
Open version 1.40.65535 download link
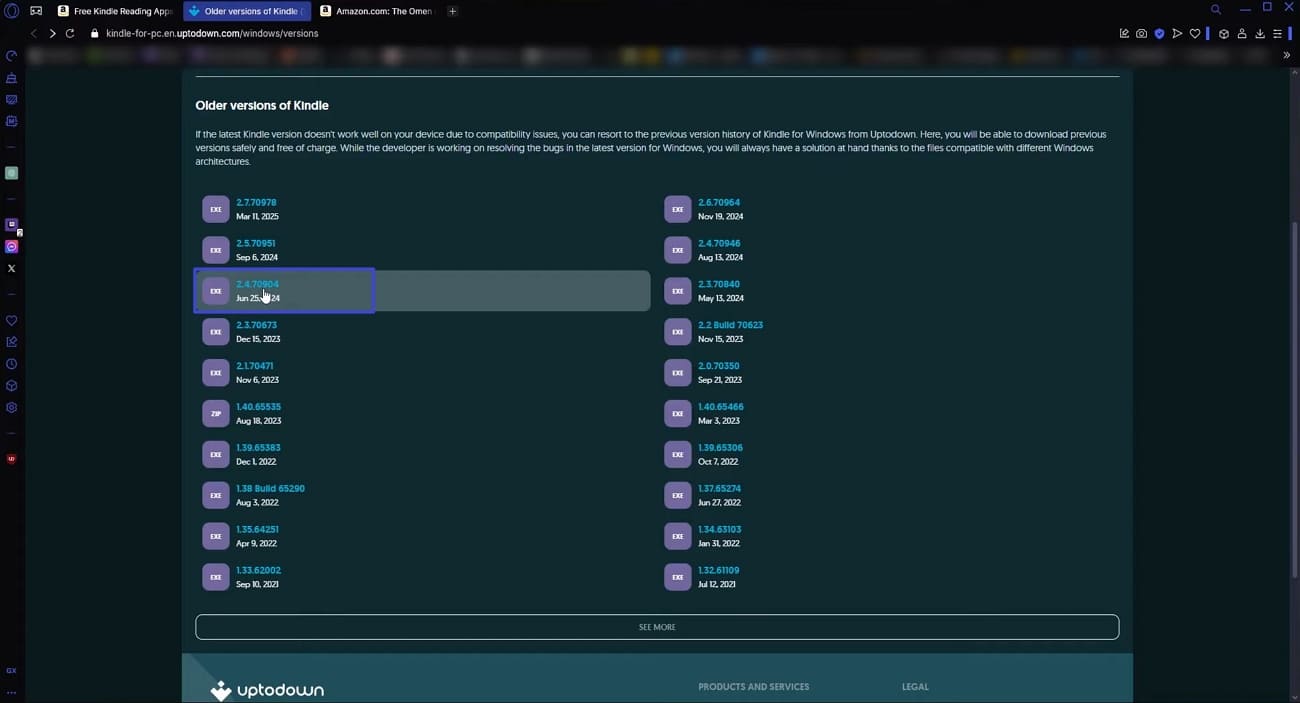(258, 407)
